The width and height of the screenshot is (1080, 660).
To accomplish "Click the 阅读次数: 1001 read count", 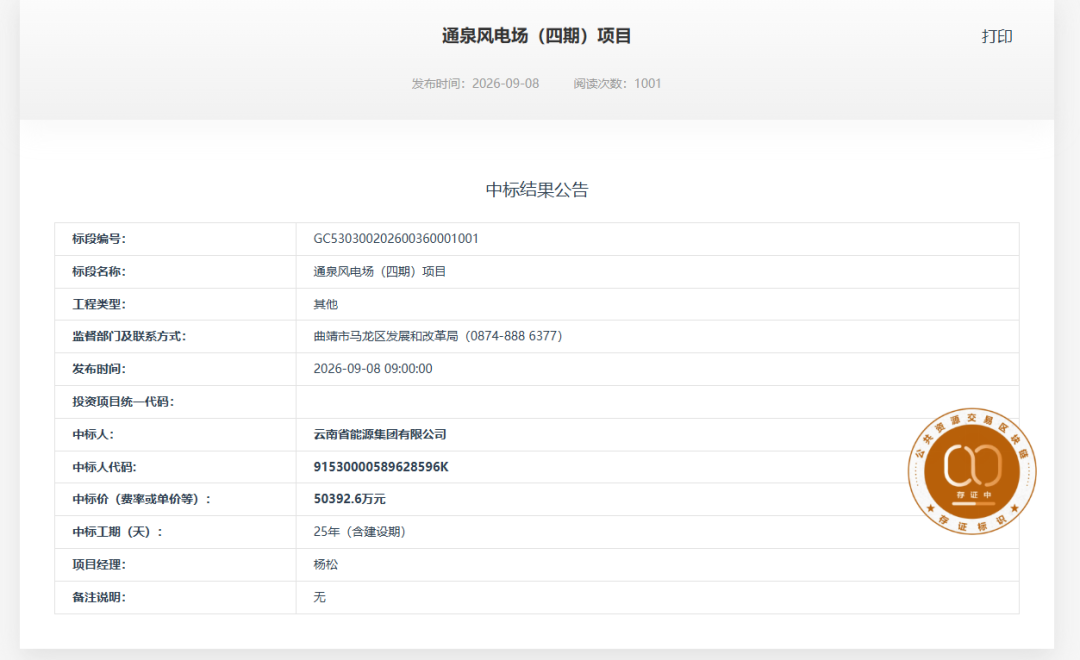I will (617, 83).
